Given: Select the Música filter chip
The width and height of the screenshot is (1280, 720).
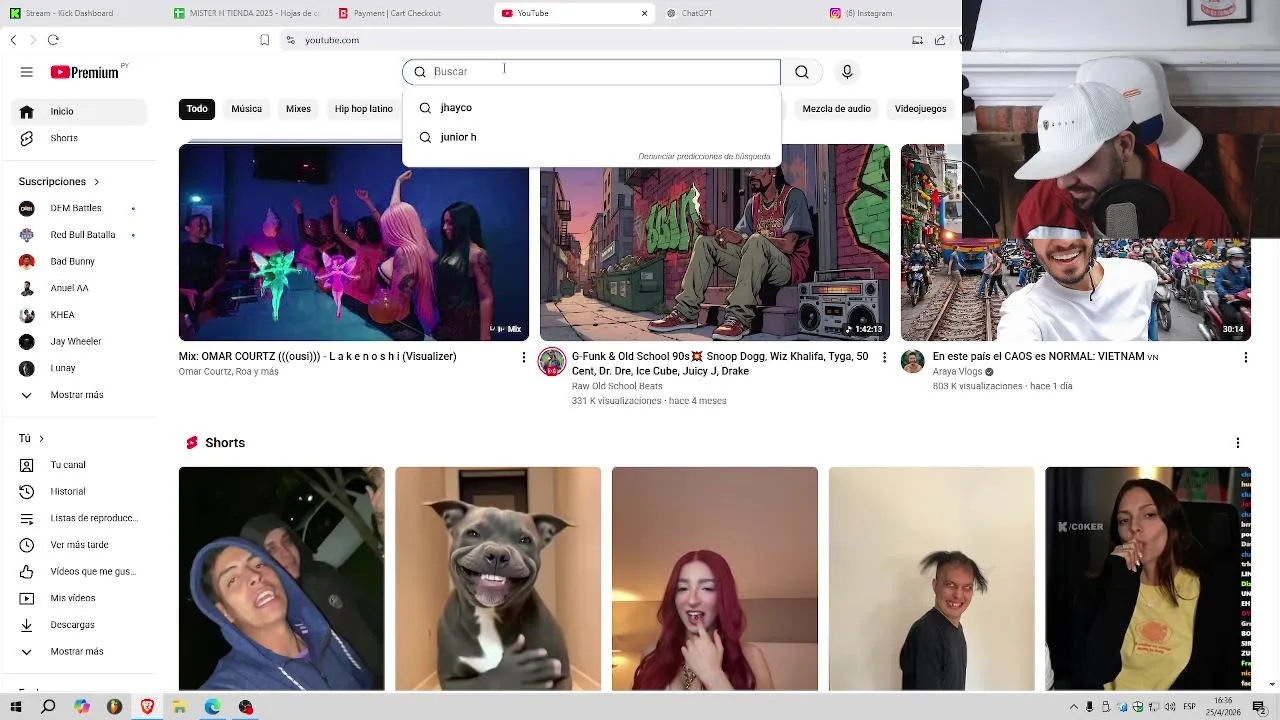Looking at the screenshot, I should click(x=246, y=109).
